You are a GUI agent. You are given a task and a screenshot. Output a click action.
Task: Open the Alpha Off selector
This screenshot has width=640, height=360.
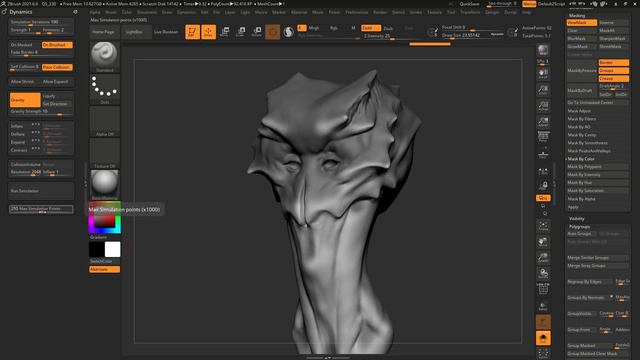[104, 121]
